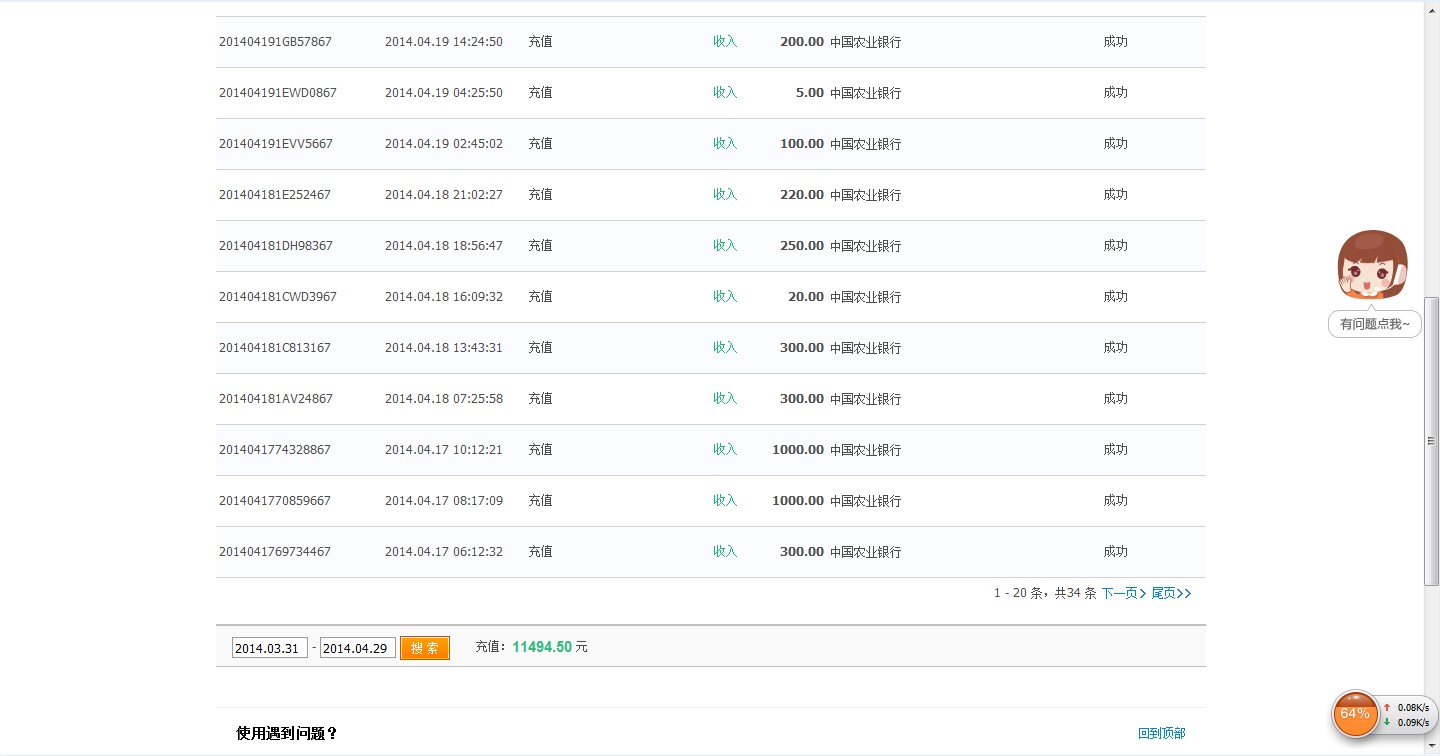Click 成功 status for order 201404181E252467
Viewport: 1440px width, 756px height.
point(1115,195)
